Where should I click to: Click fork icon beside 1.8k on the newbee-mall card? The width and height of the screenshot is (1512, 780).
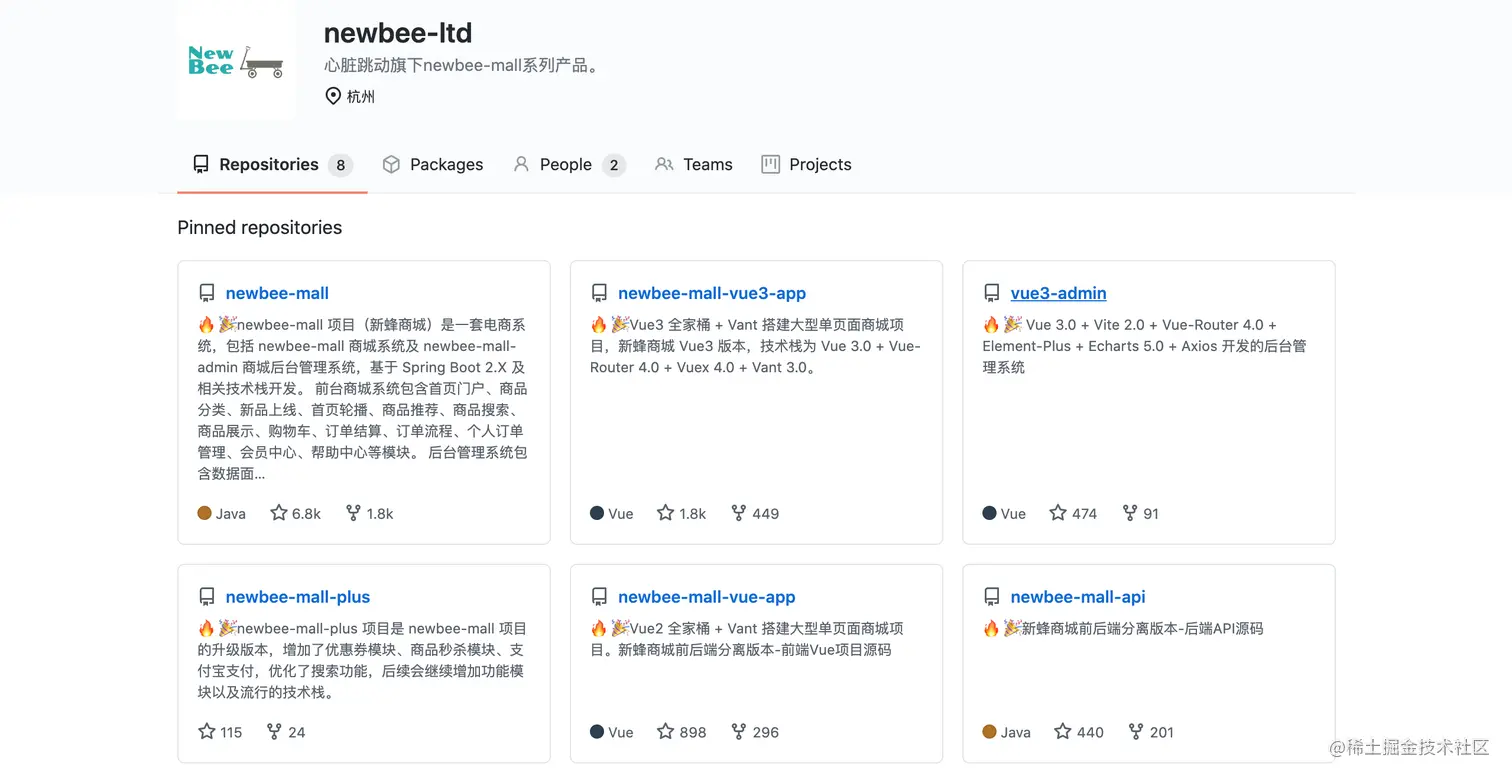(x=353, y=513)
